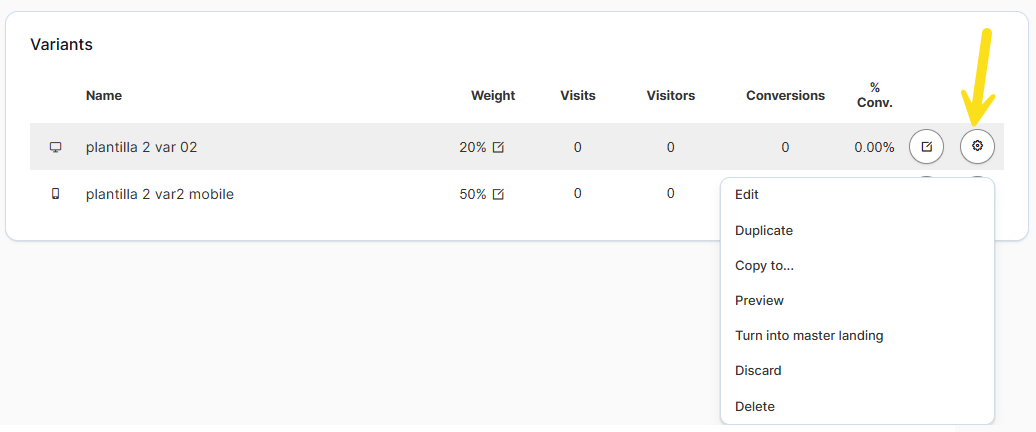The height and width of the screenshot is (432, 1036).
Task: Choose Discard in the variant menu
Action: [758, 371]
